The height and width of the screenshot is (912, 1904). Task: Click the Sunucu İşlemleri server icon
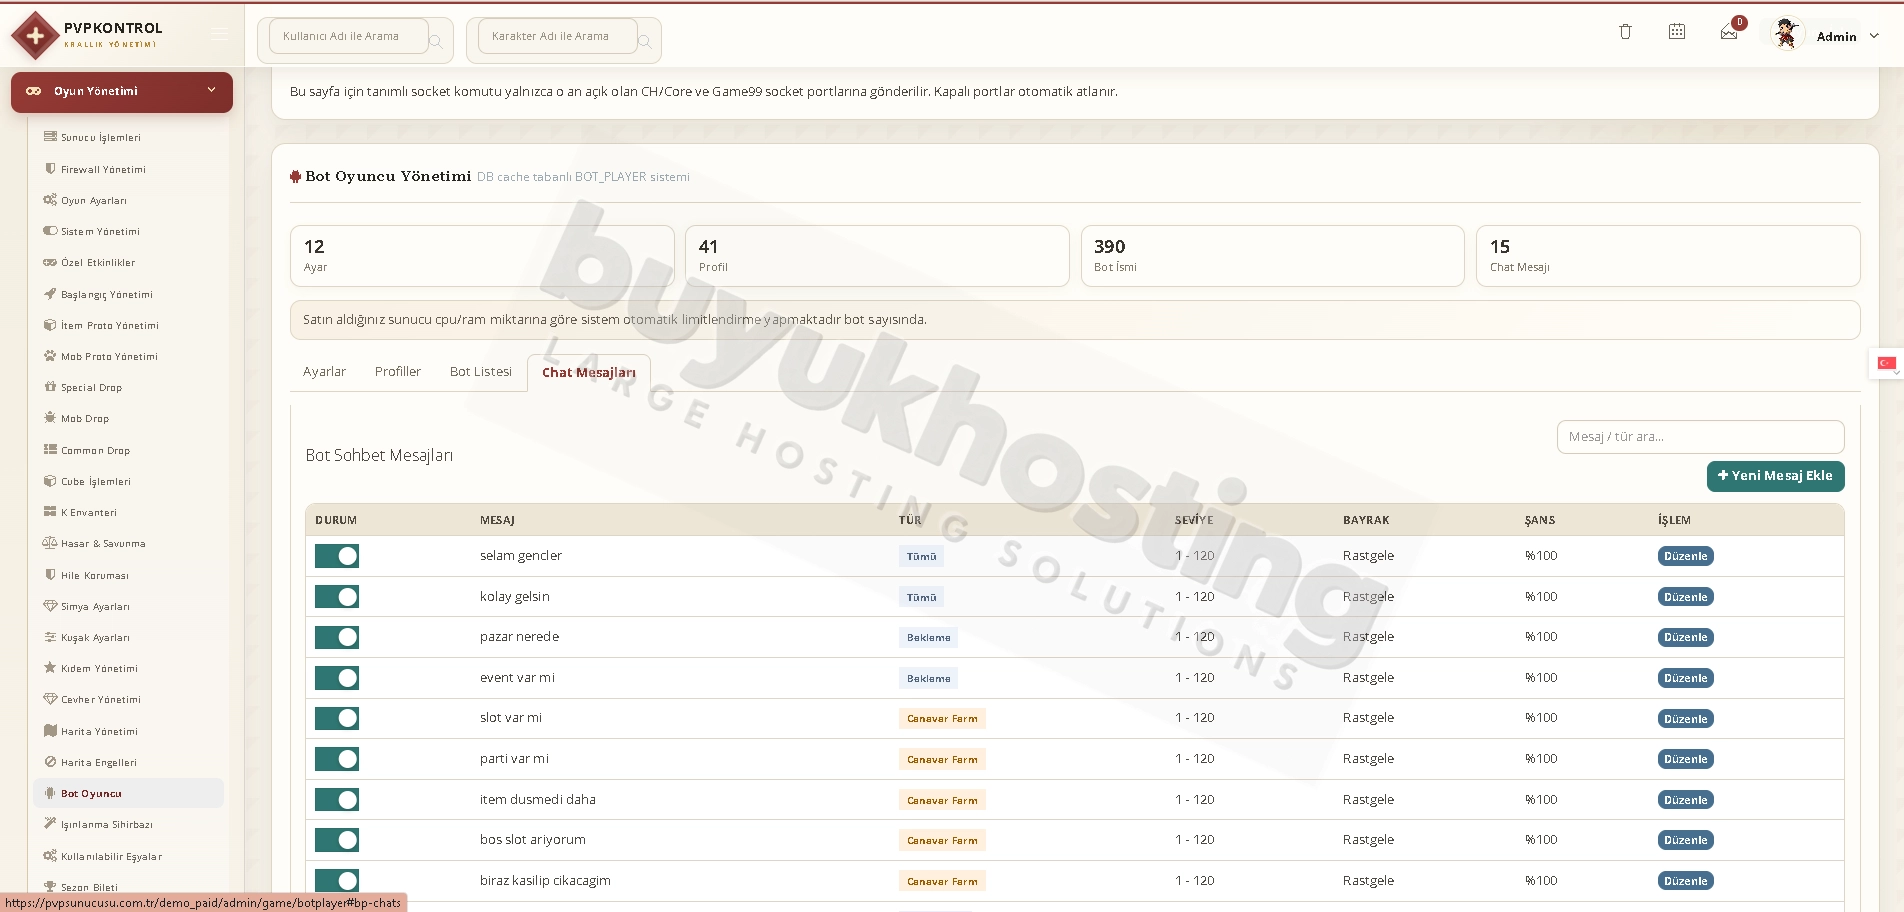click(50, 137)
